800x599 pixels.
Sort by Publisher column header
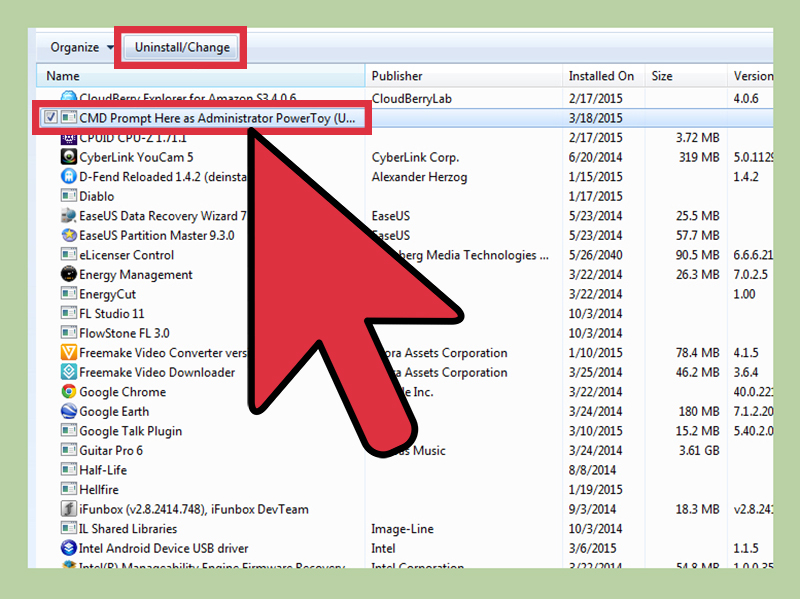[x=464, y=76]
